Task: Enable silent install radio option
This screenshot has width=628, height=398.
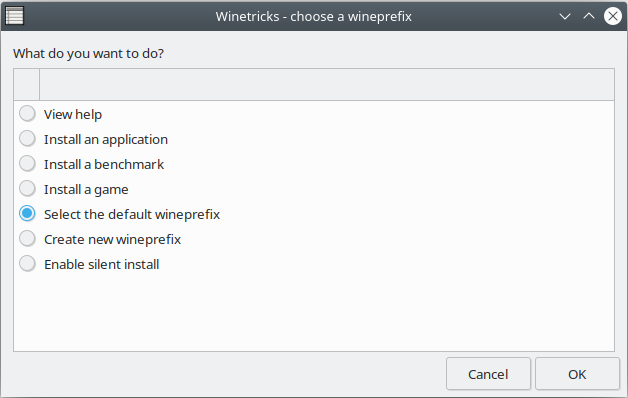Action: (27, 264)
